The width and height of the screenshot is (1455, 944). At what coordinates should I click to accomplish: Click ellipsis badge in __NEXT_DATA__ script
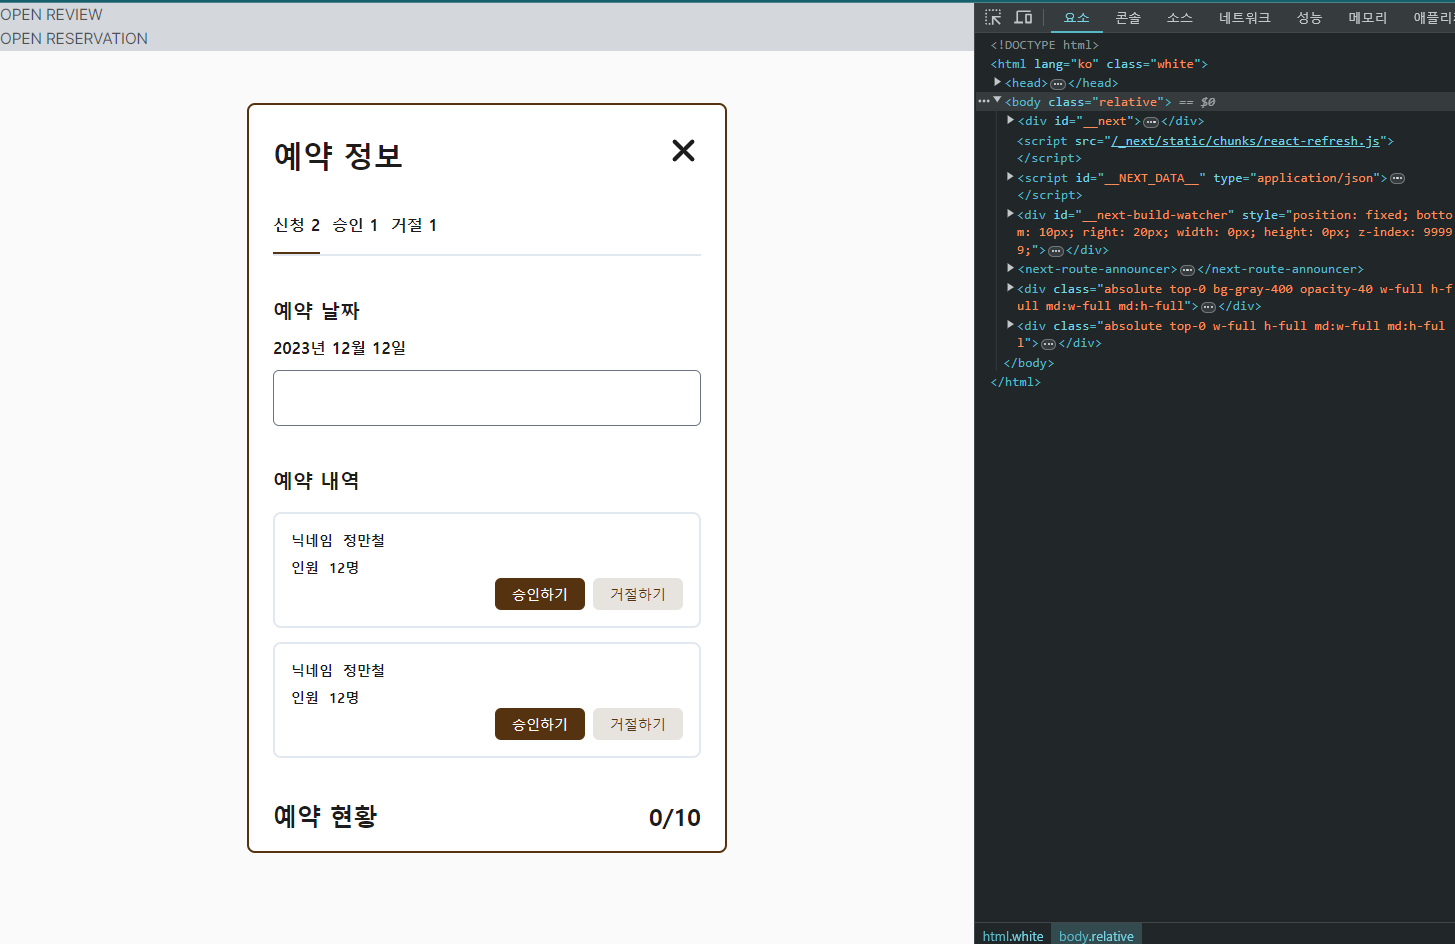pos(1398,178)
